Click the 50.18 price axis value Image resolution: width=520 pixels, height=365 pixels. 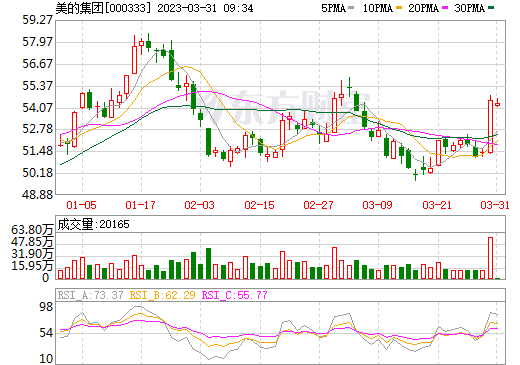point(38,173)
